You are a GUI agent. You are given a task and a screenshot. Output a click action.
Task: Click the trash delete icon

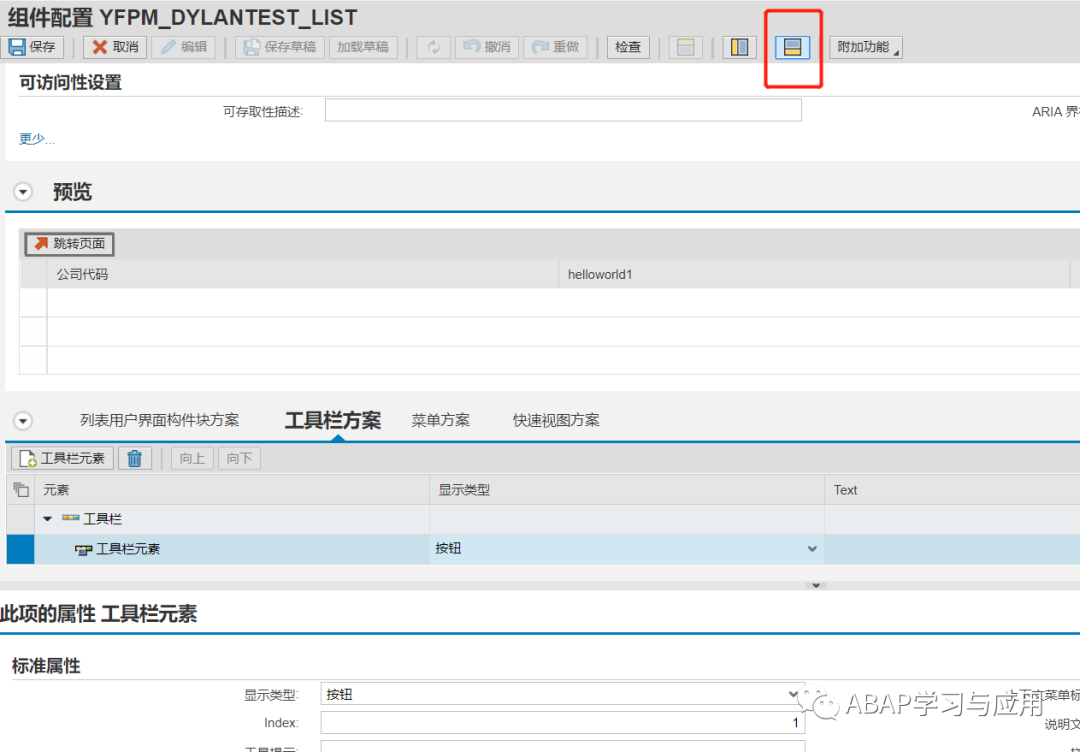tap(135, 459)
